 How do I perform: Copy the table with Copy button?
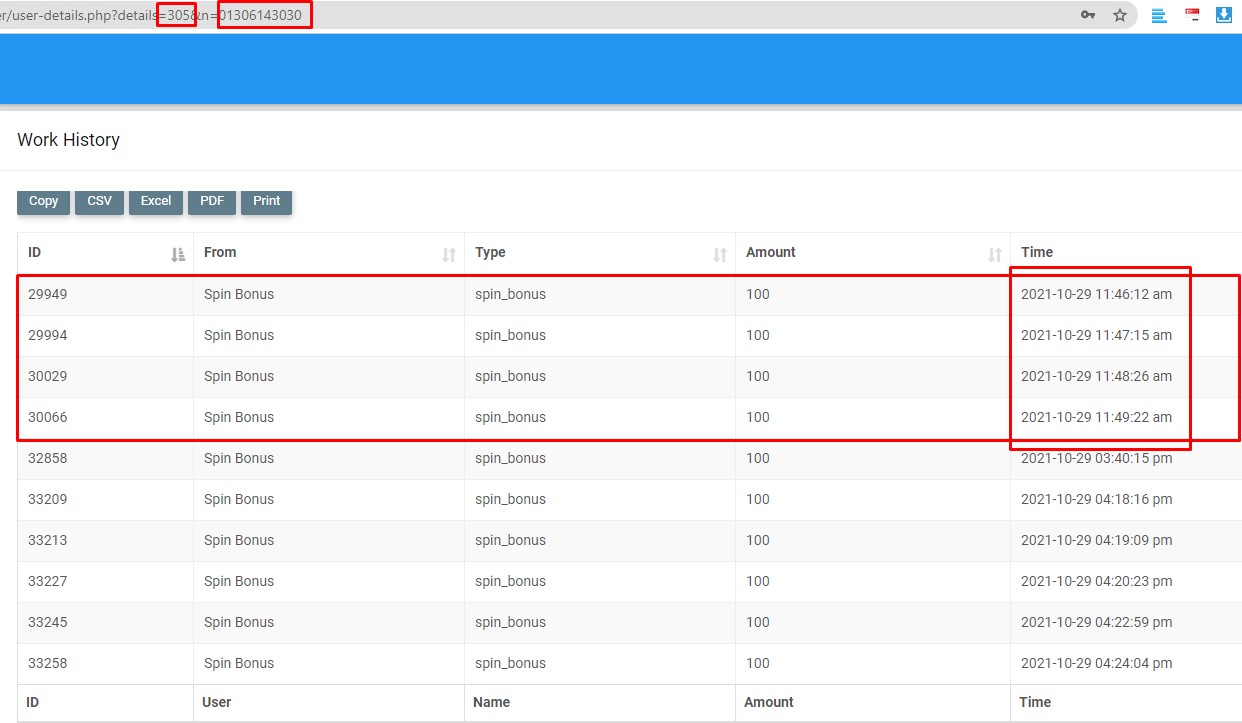click(x=43, y=202)
